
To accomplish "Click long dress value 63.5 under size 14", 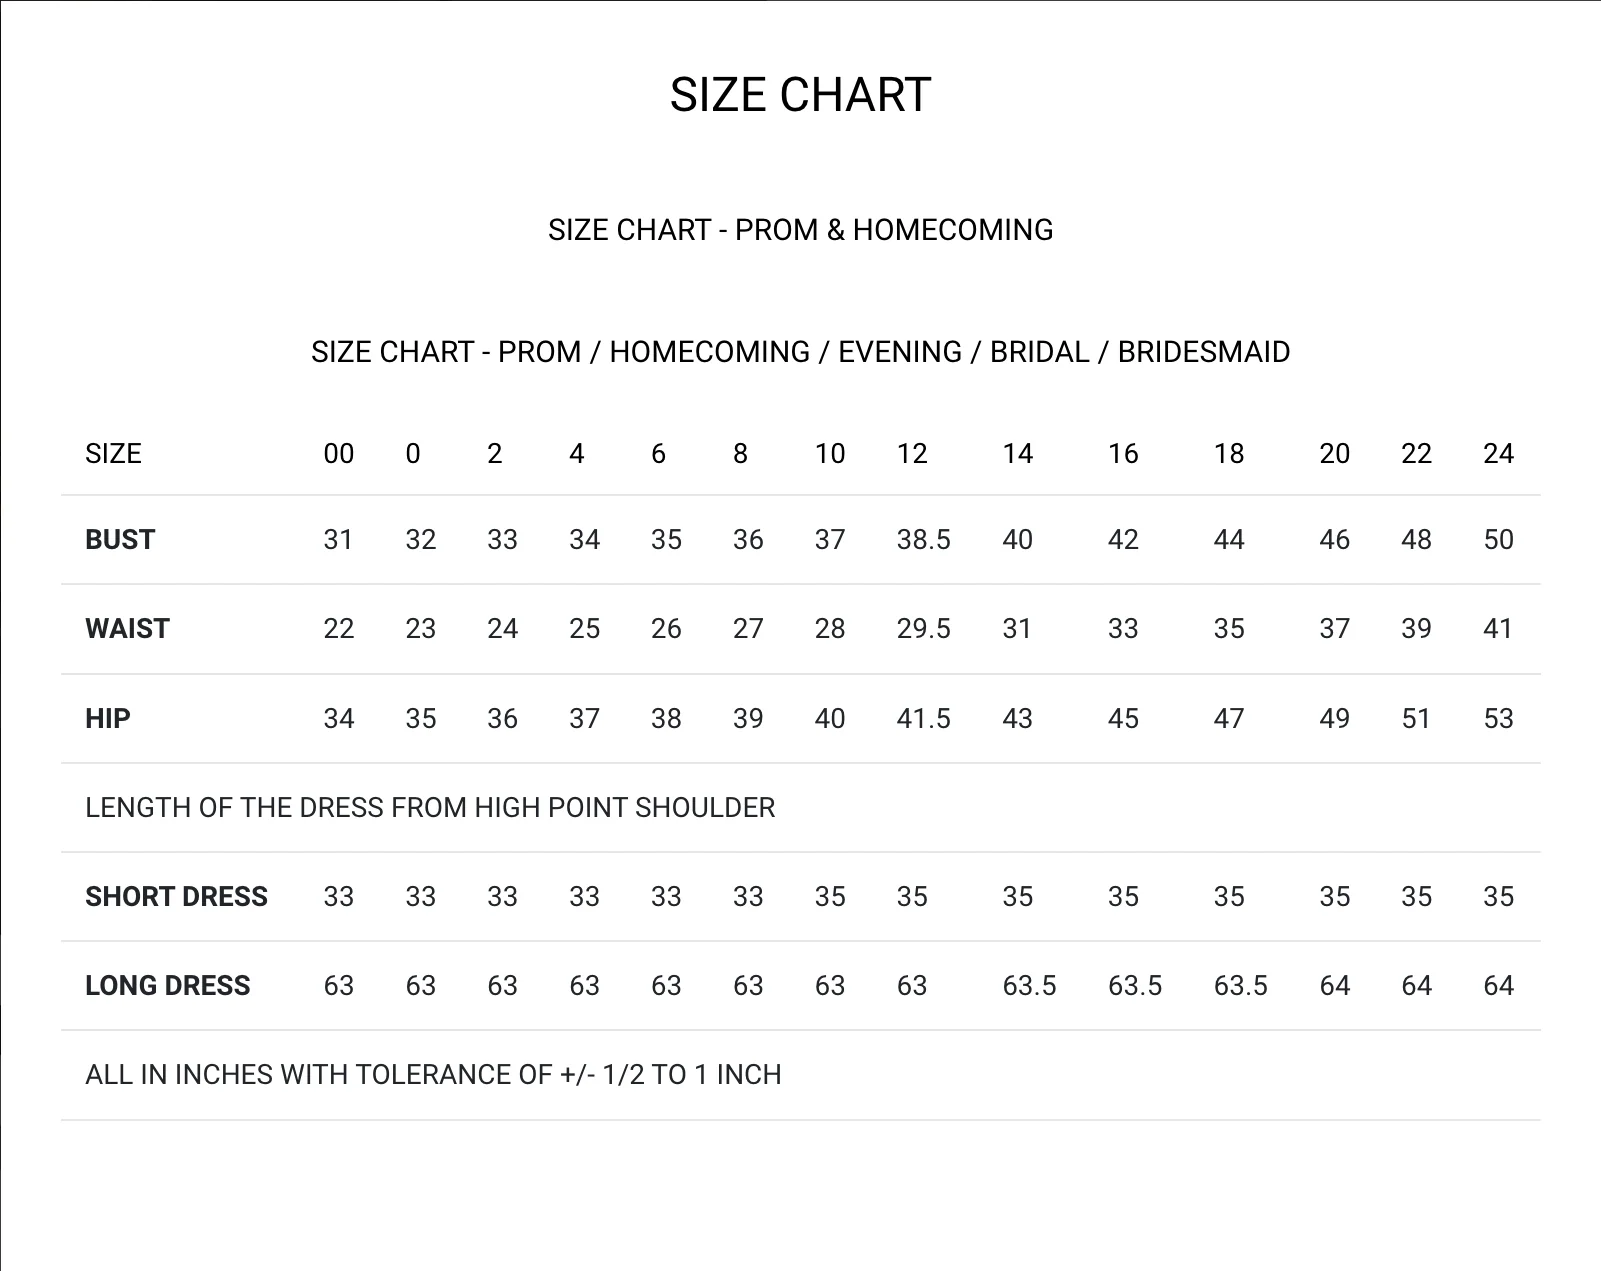I will point(1029,985).
